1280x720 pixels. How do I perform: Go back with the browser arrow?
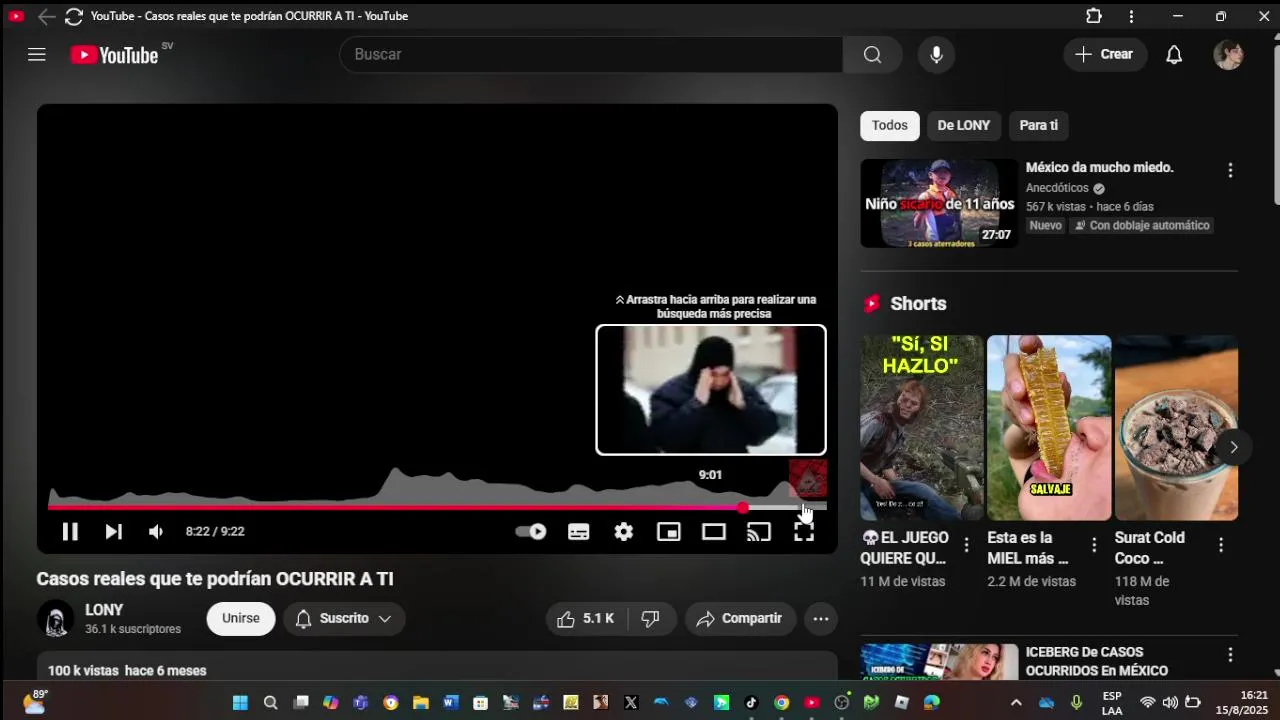pos(46,16)
